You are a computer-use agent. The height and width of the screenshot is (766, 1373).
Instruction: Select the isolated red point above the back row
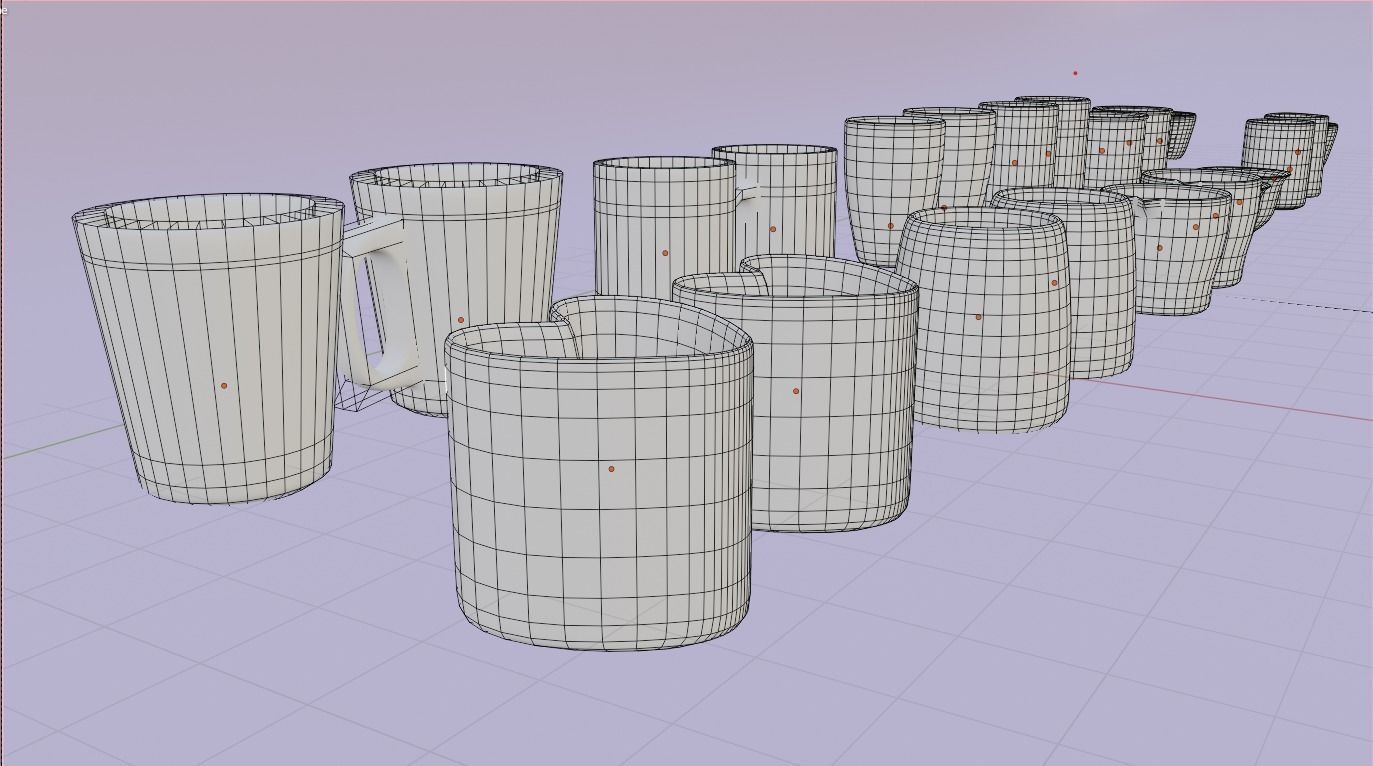(x=1075, y=73)
